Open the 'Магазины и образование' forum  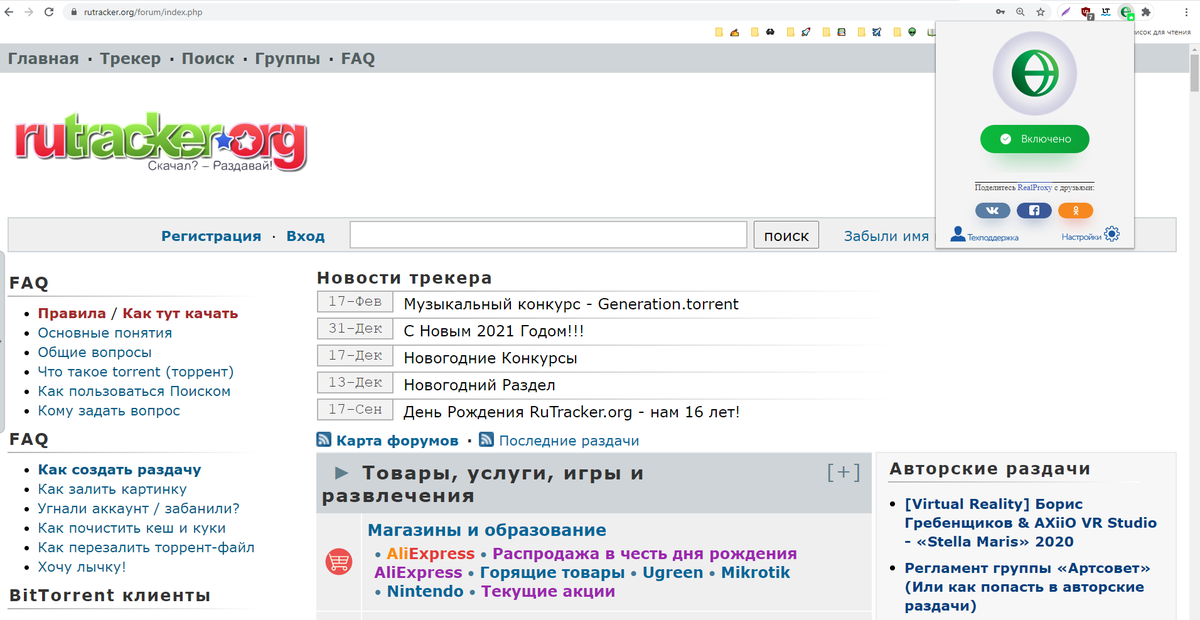pos(487,530)
